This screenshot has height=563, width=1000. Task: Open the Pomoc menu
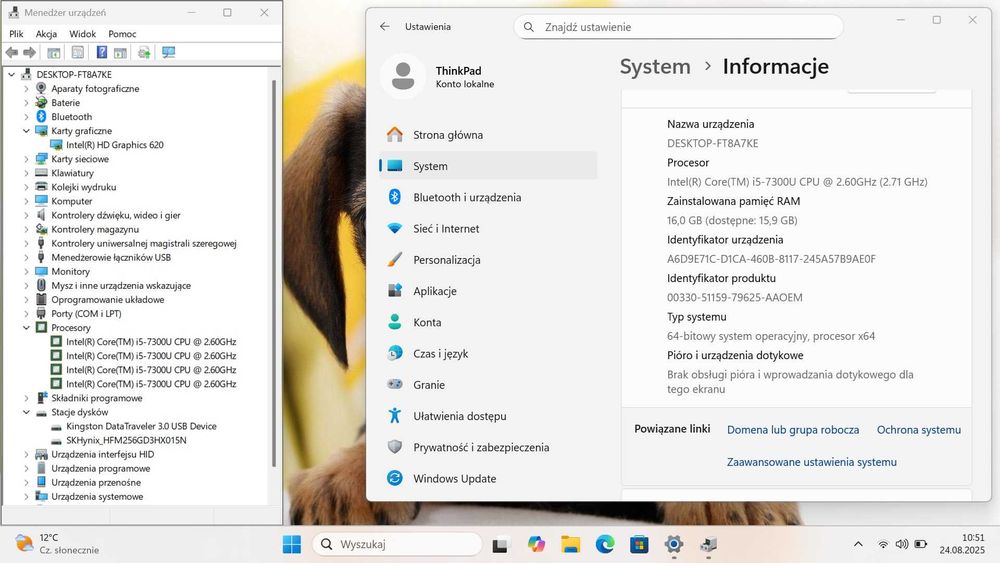click(x=122, y=34)
